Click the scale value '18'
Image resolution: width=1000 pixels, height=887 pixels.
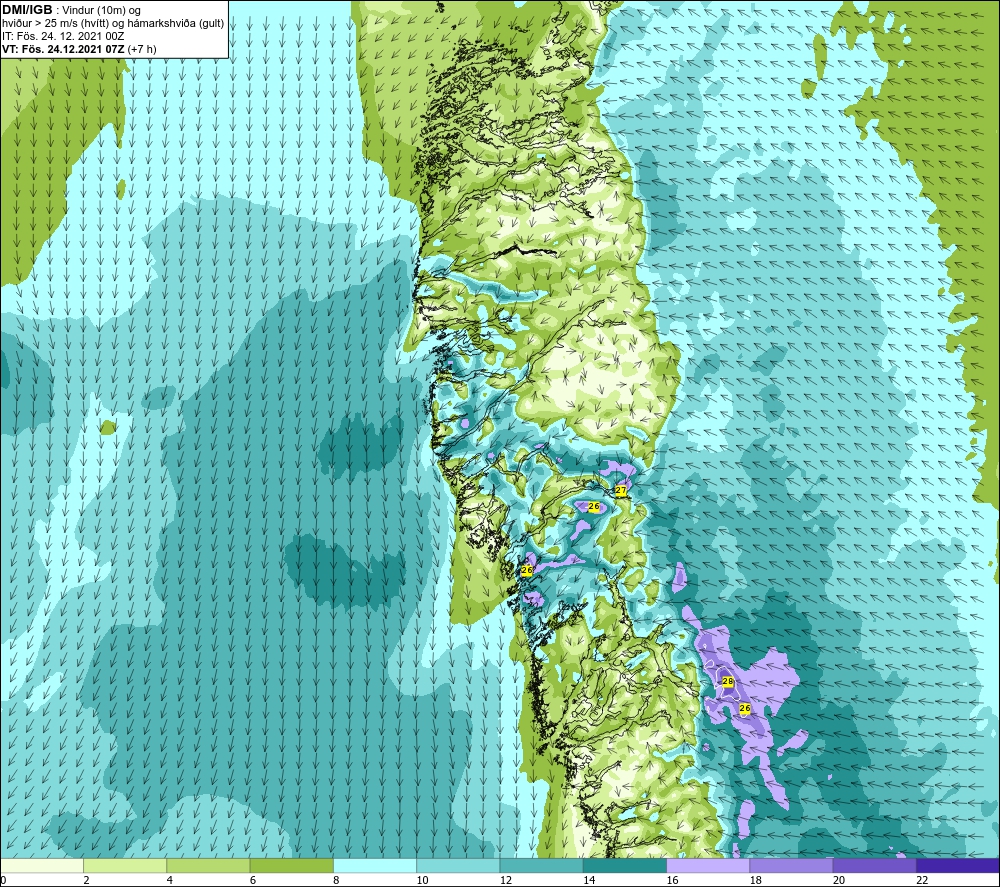point(755,880)
